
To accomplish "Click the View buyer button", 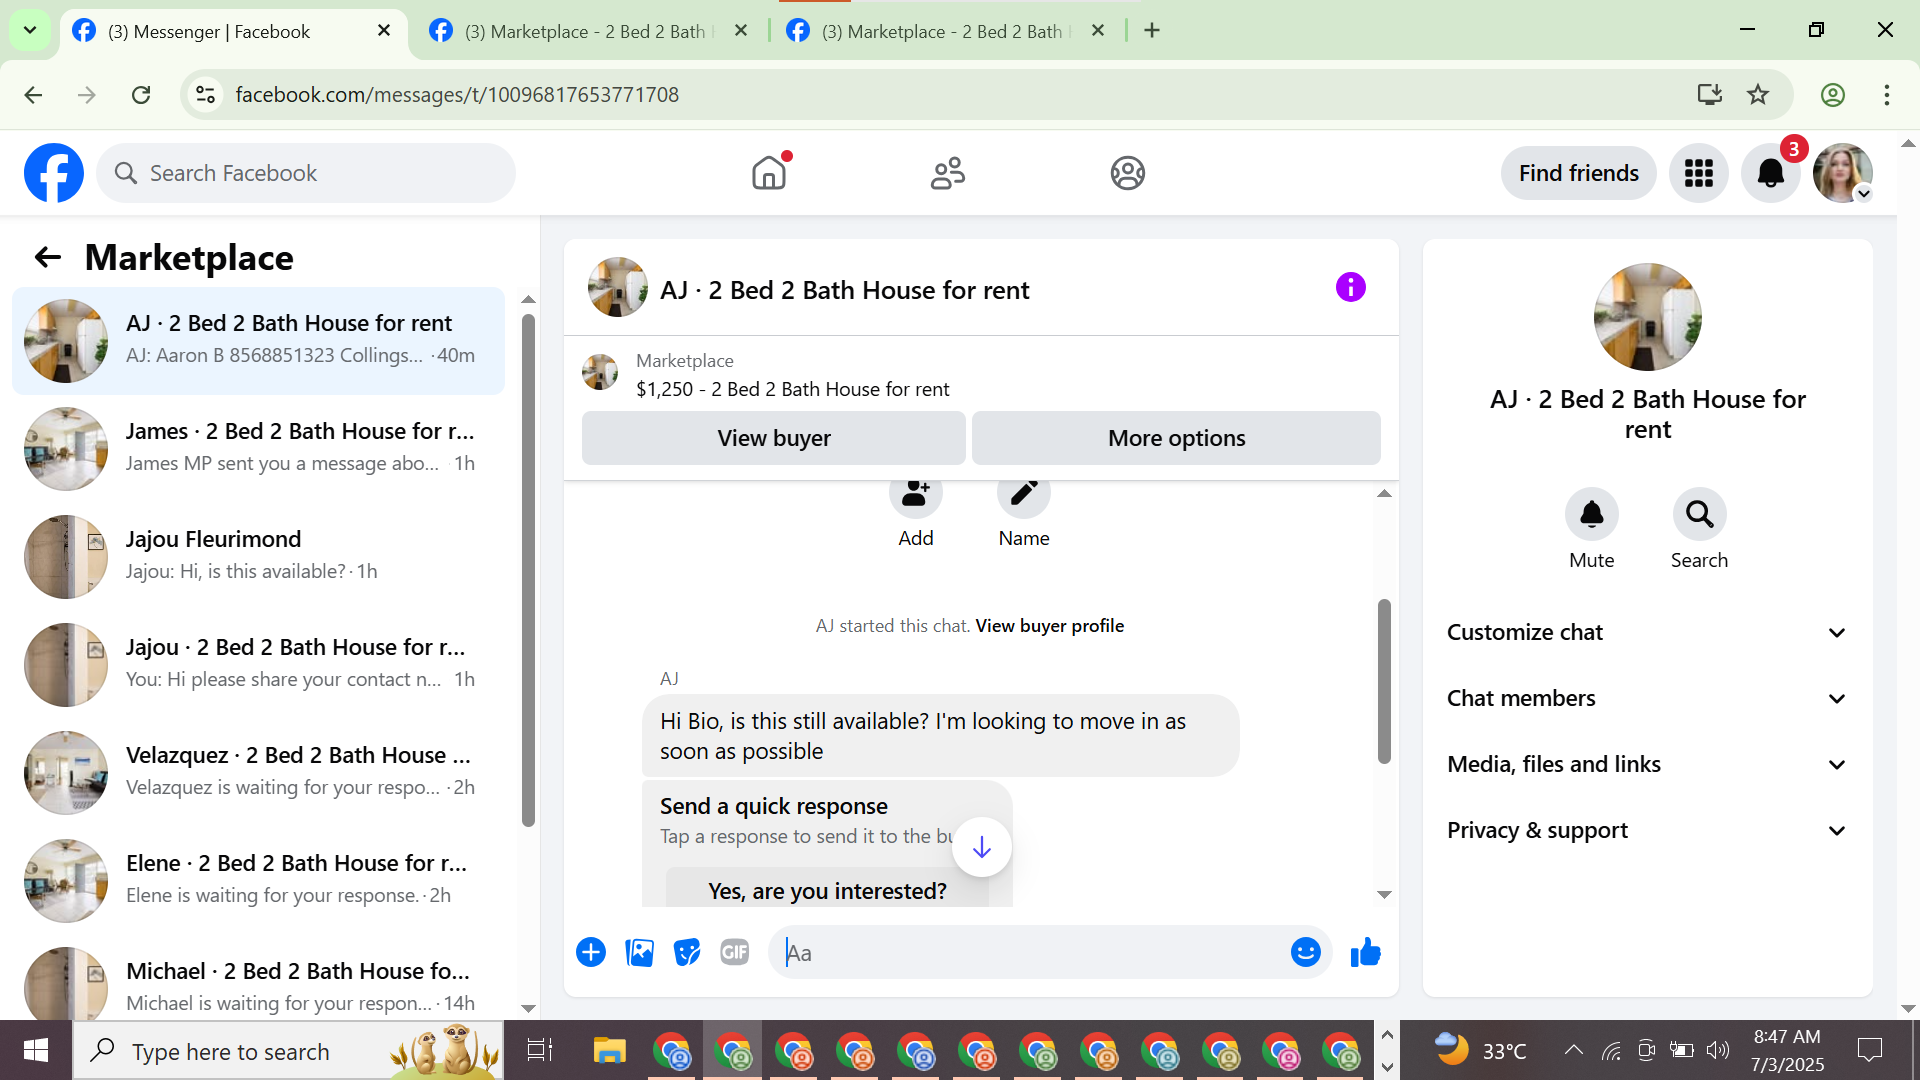I will [x=773, y=439].
